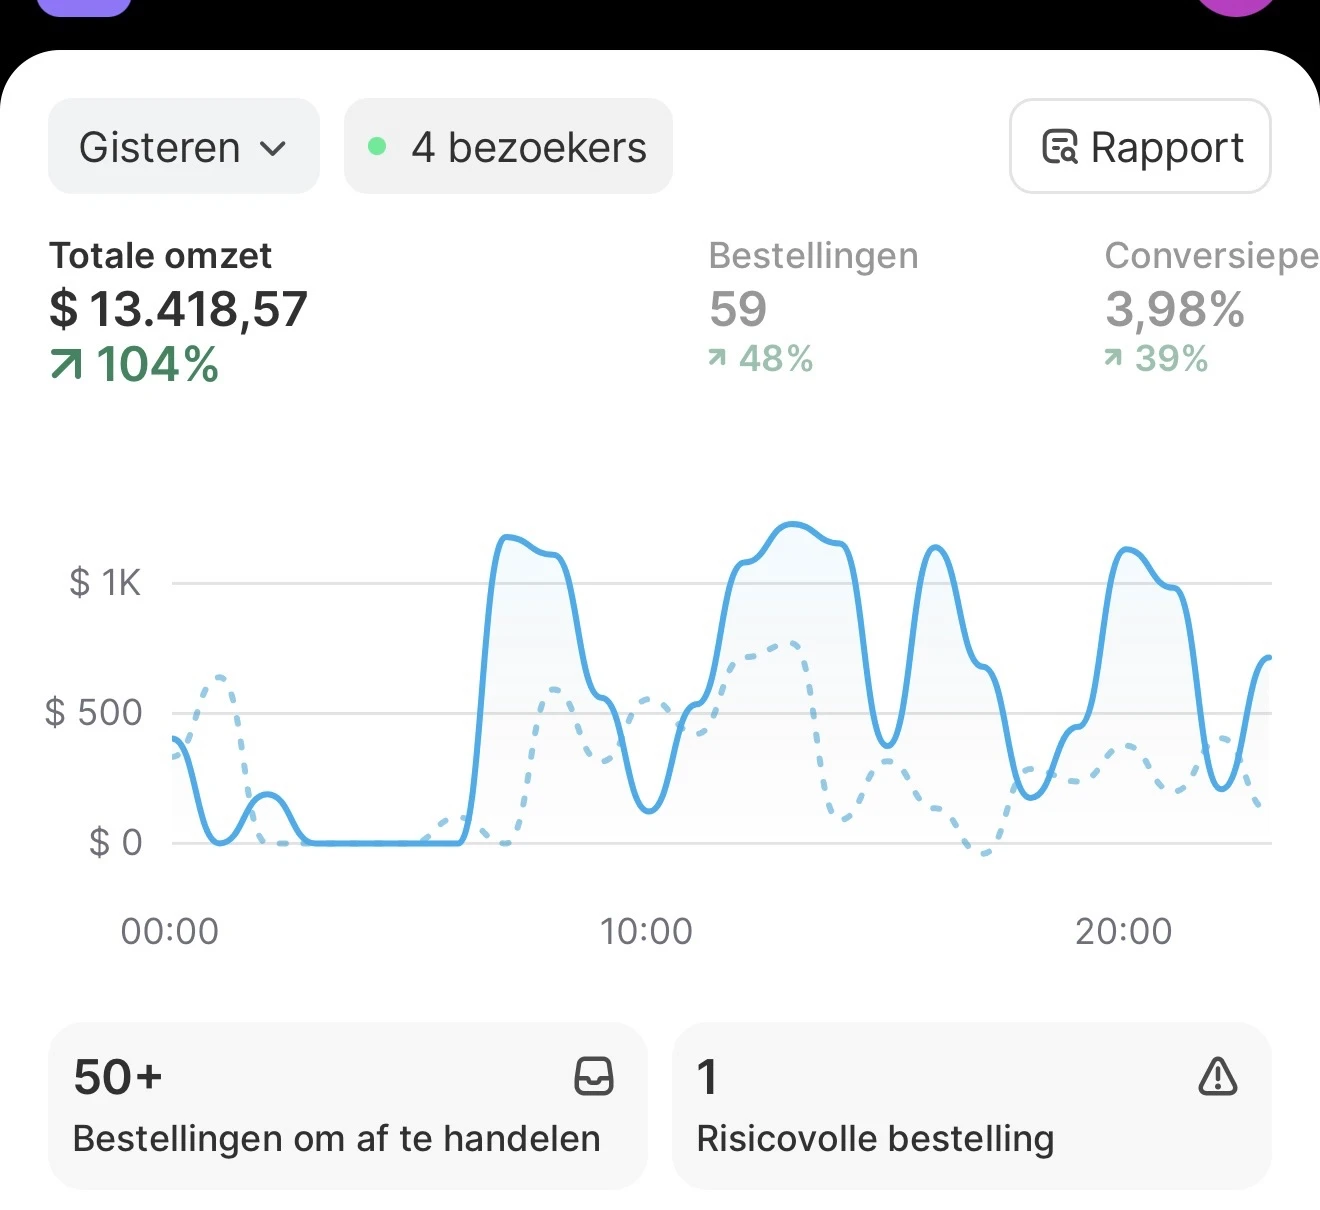Click the 50+ pending orders count
This screenshot has height=1210, width=1320.
point(118,1077)
